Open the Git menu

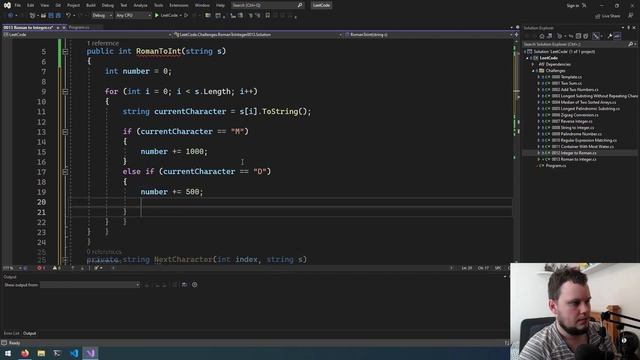58,5
